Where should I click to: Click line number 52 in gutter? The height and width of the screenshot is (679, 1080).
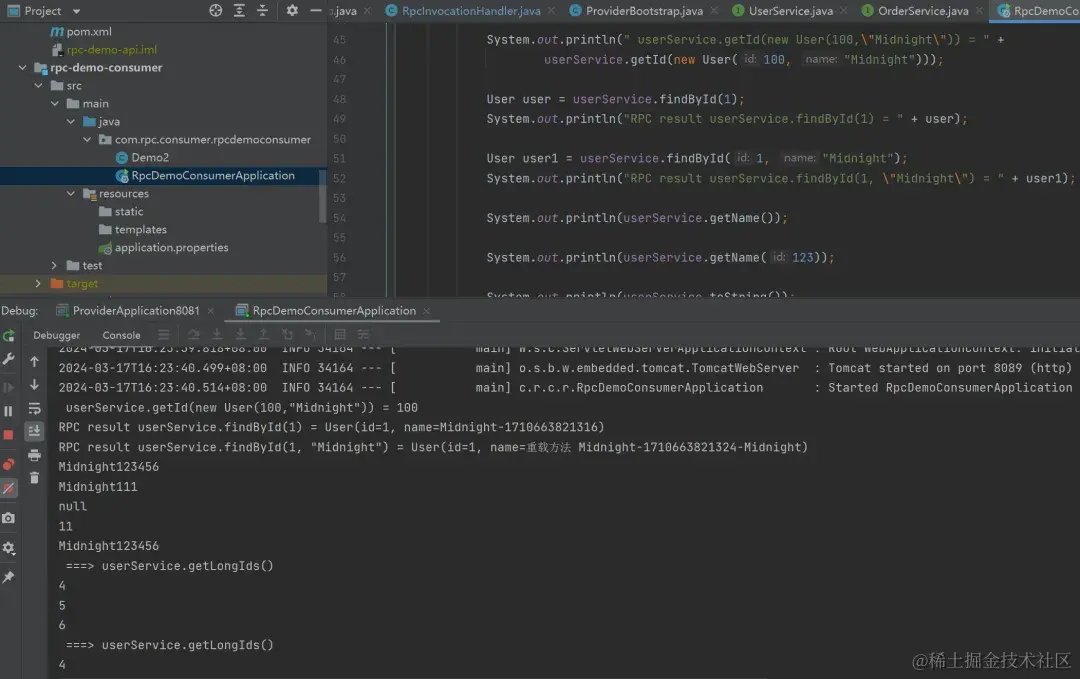coord(340,178)
